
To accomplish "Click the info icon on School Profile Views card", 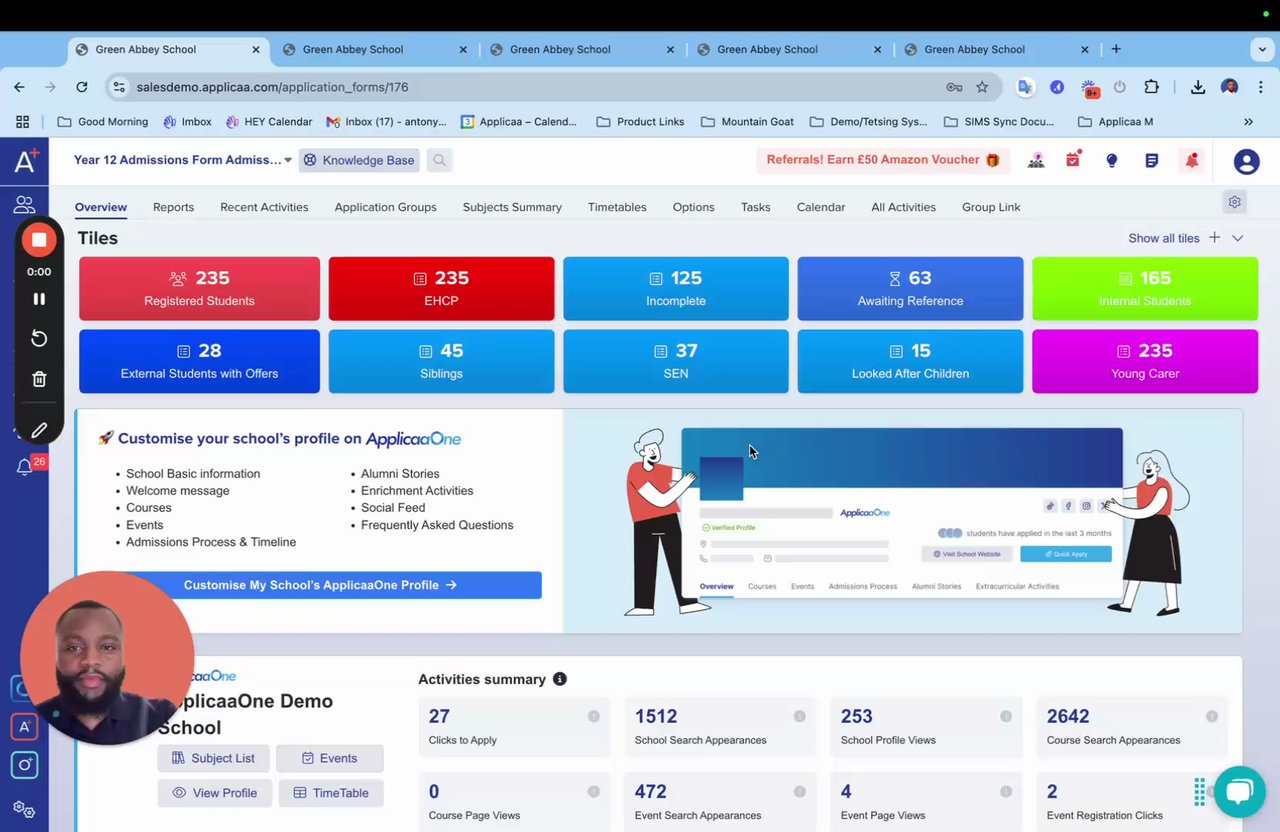I will pos(1005,716).
